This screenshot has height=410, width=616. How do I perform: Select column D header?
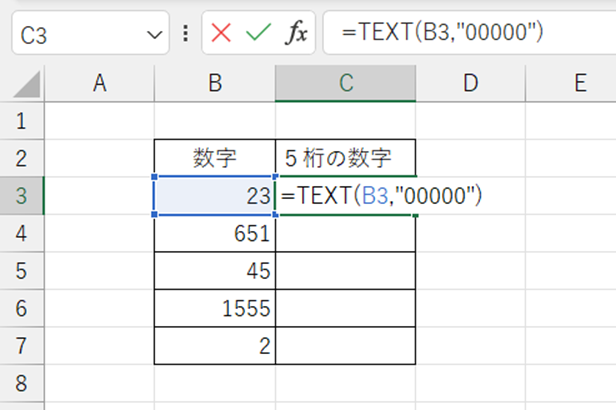click(x=470, y=84)
